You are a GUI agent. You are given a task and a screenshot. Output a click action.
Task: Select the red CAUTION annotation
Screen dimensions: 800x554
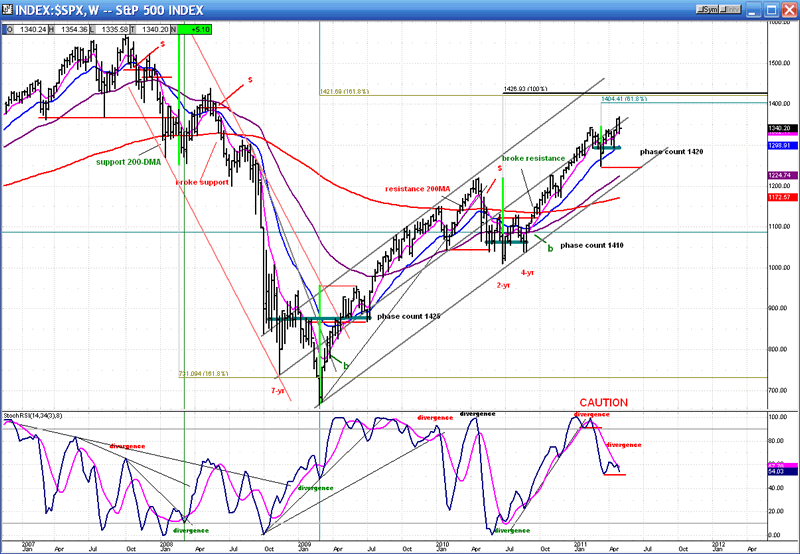[603, 403]
